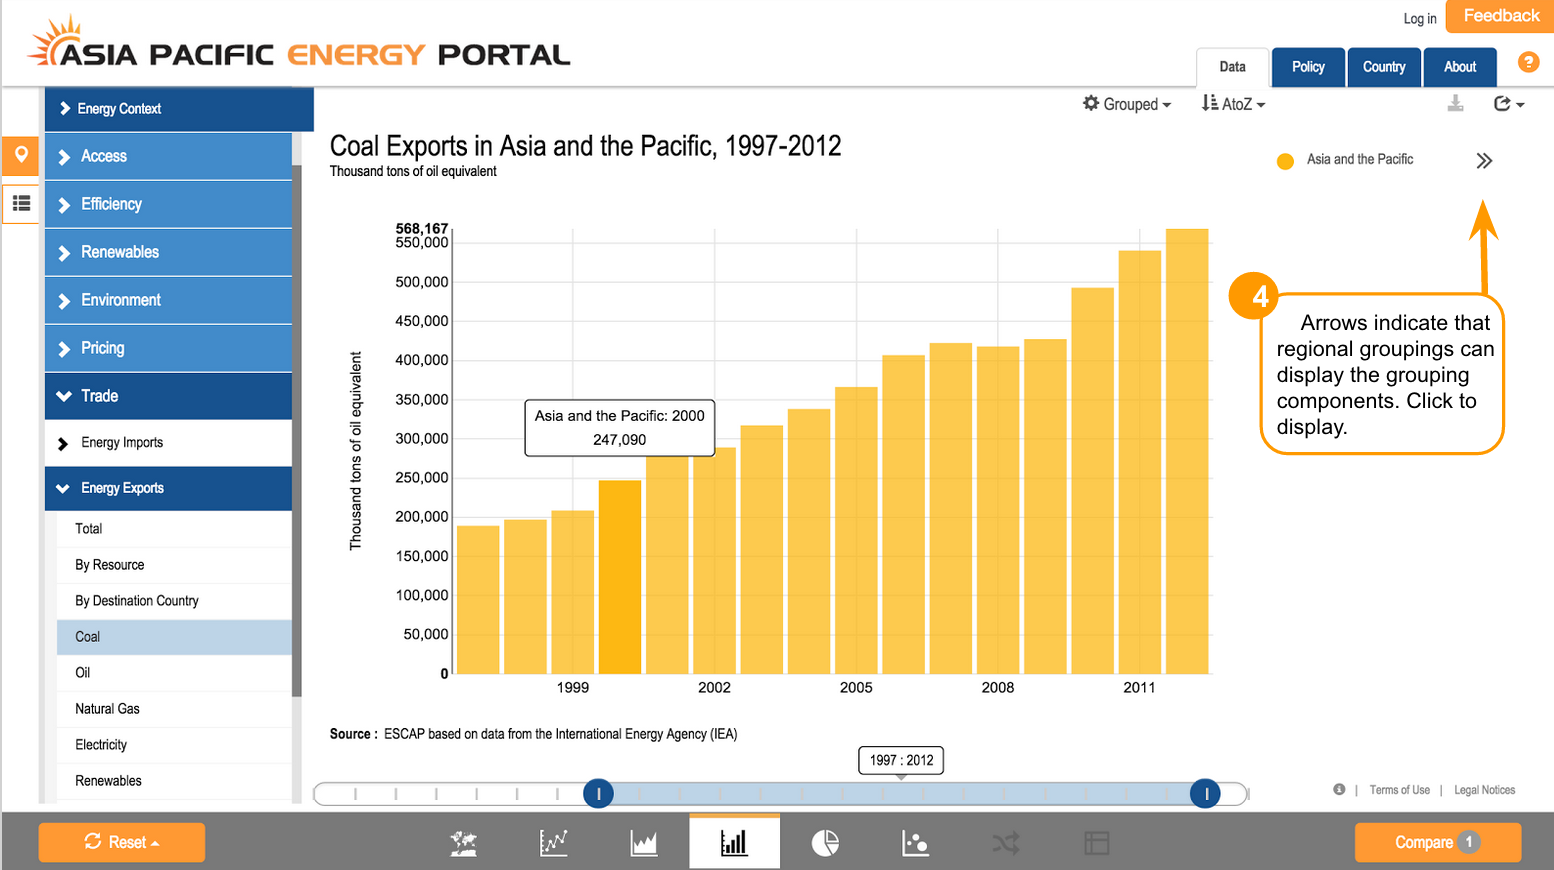Click the download chart icon
Screen dimensions: 1554x870
click(1456, 104)
